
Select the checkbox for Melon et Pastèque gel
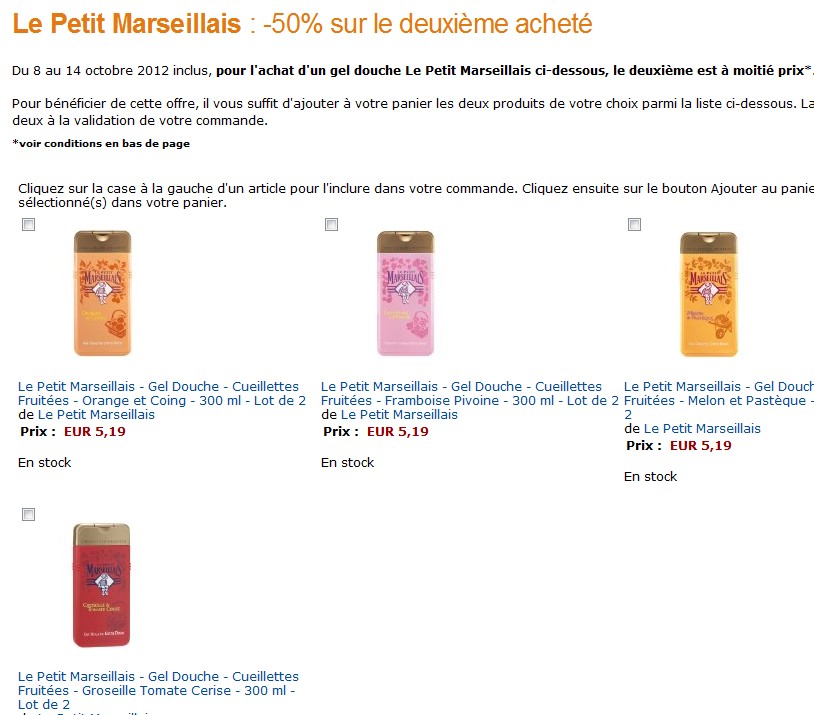(x=634, y=224)
